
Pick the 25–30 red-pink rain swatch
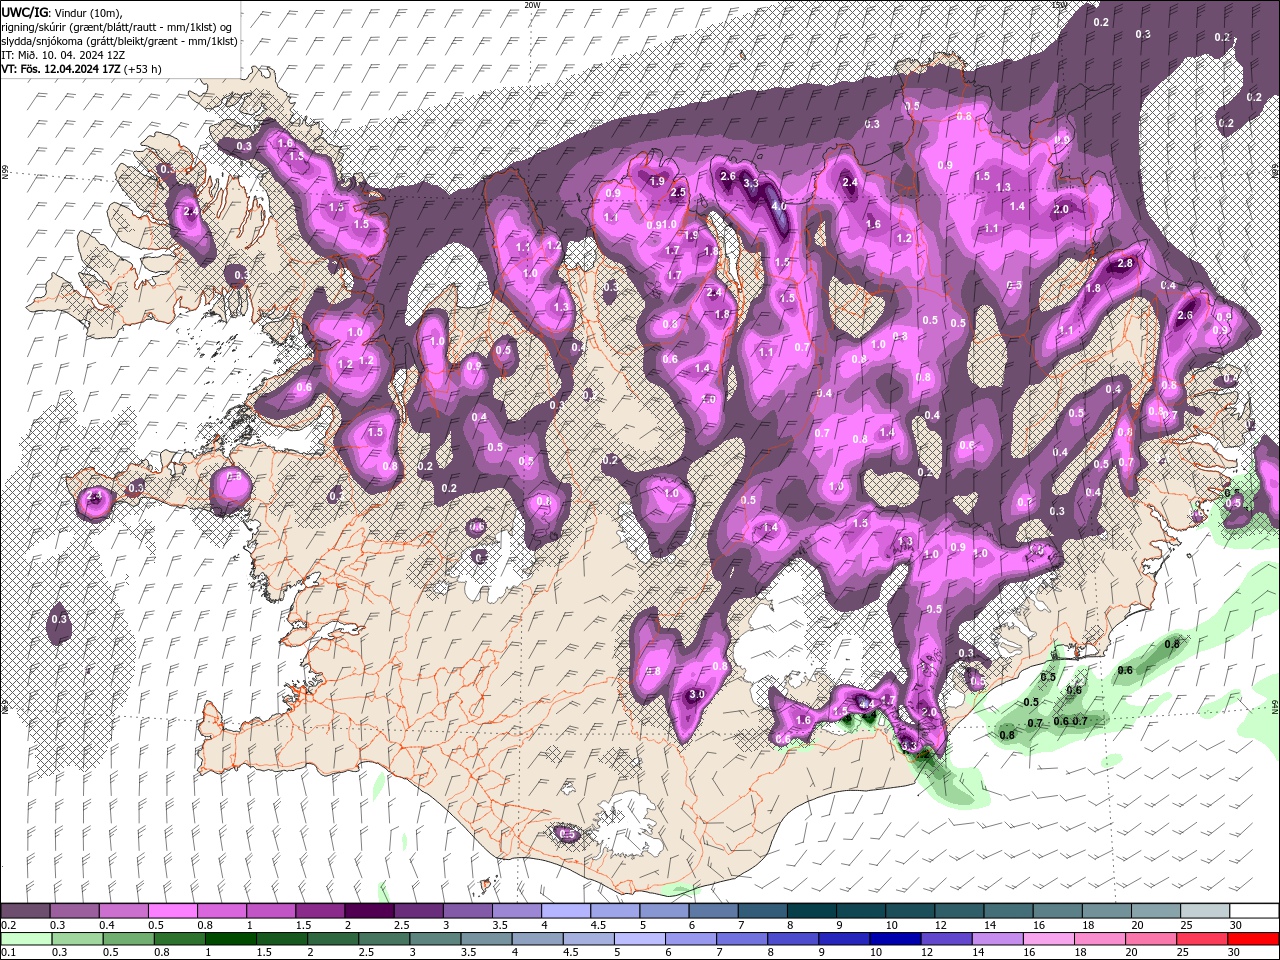coord(1201,939)
